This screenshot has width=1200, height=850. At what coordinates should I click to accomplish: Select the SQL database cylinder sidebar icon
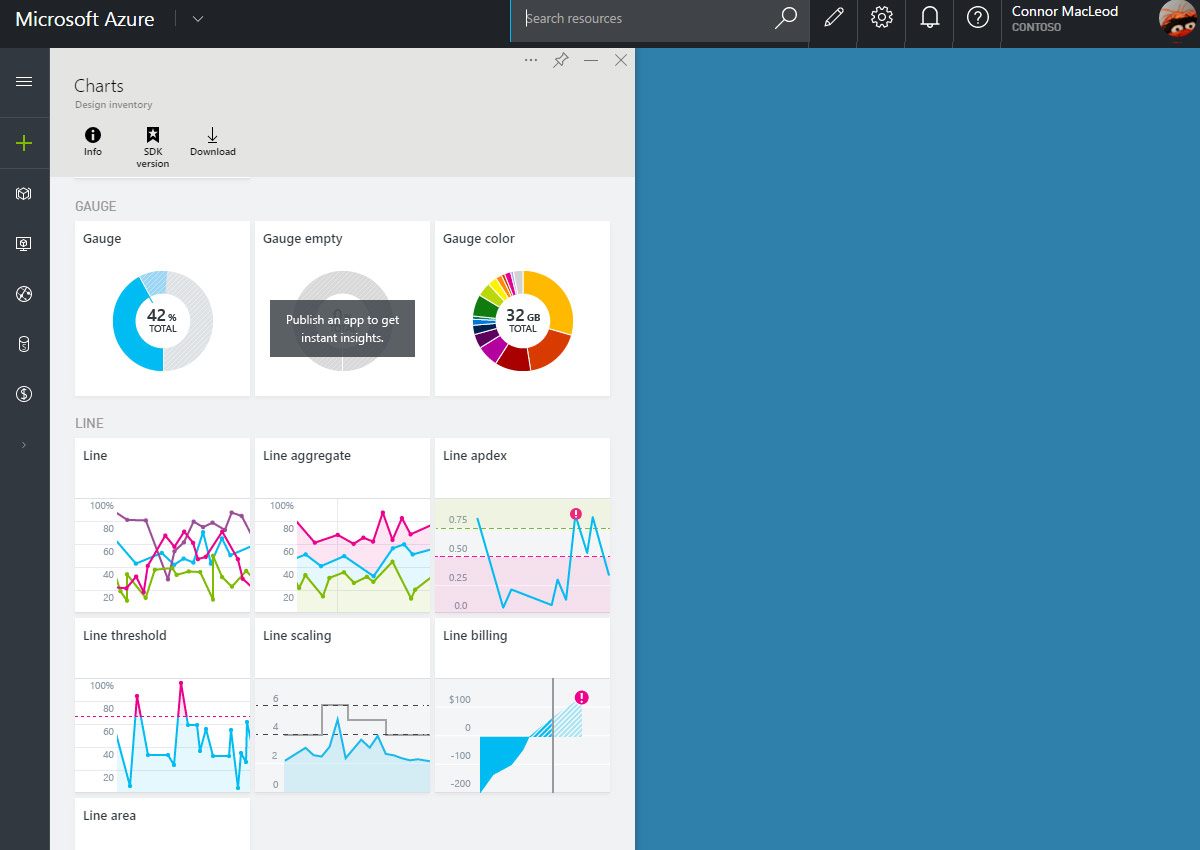coord(24,344)
